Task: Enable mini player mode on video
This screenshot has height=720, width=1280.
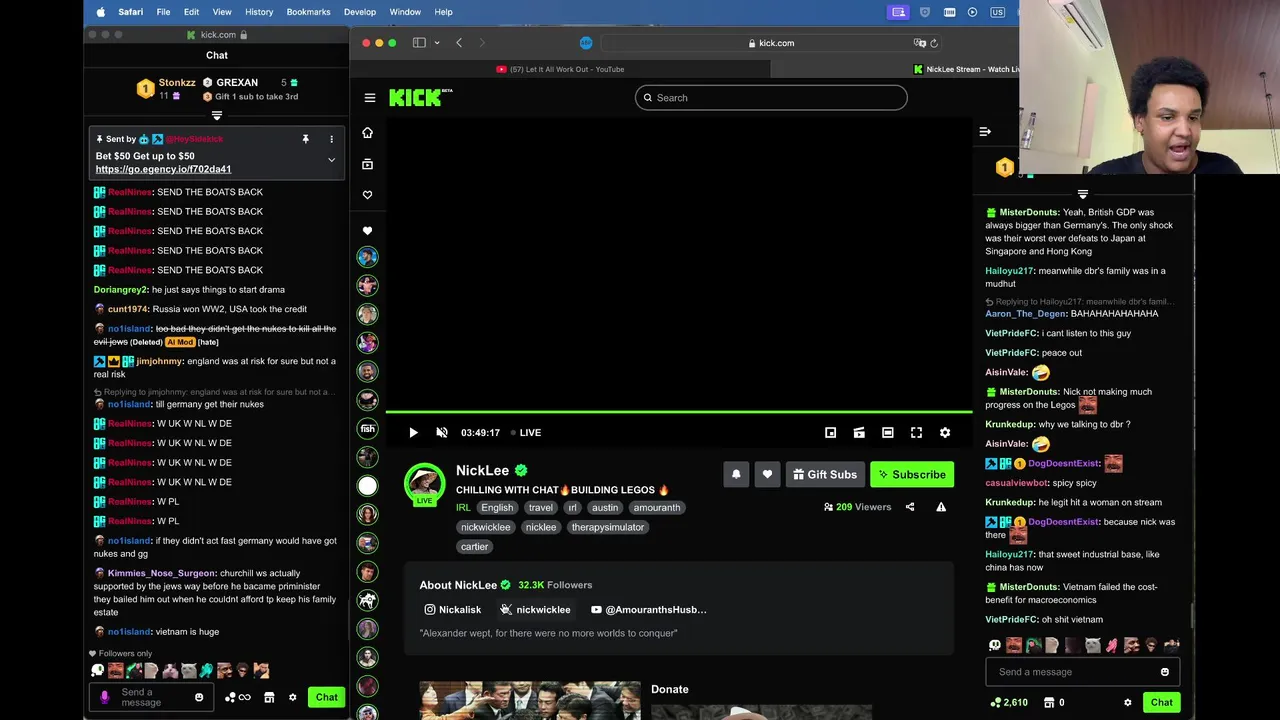Action: (x=830, y=433)
